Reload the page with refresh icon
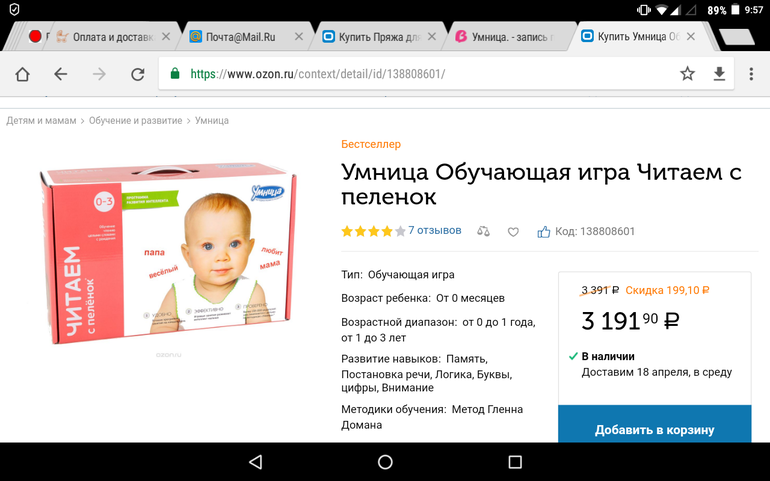The image size is (770, 481). 138,74
